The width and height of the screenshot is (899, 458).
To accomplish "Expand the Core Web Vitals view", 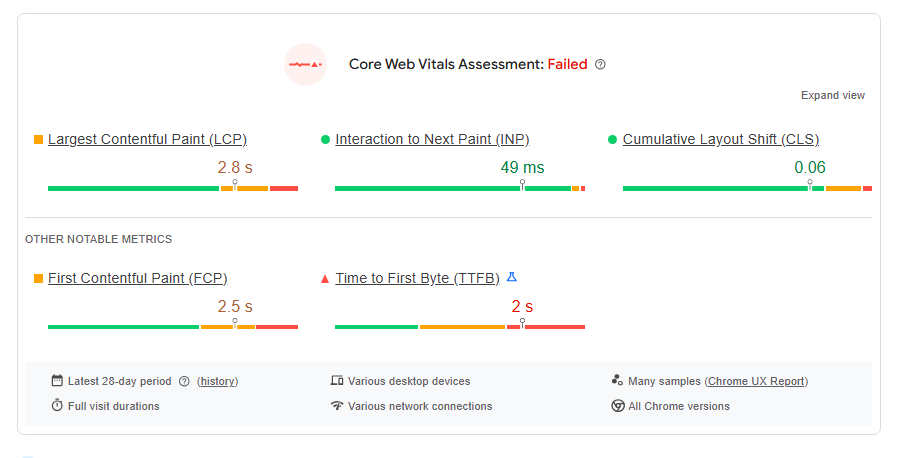I will [832, 95].
